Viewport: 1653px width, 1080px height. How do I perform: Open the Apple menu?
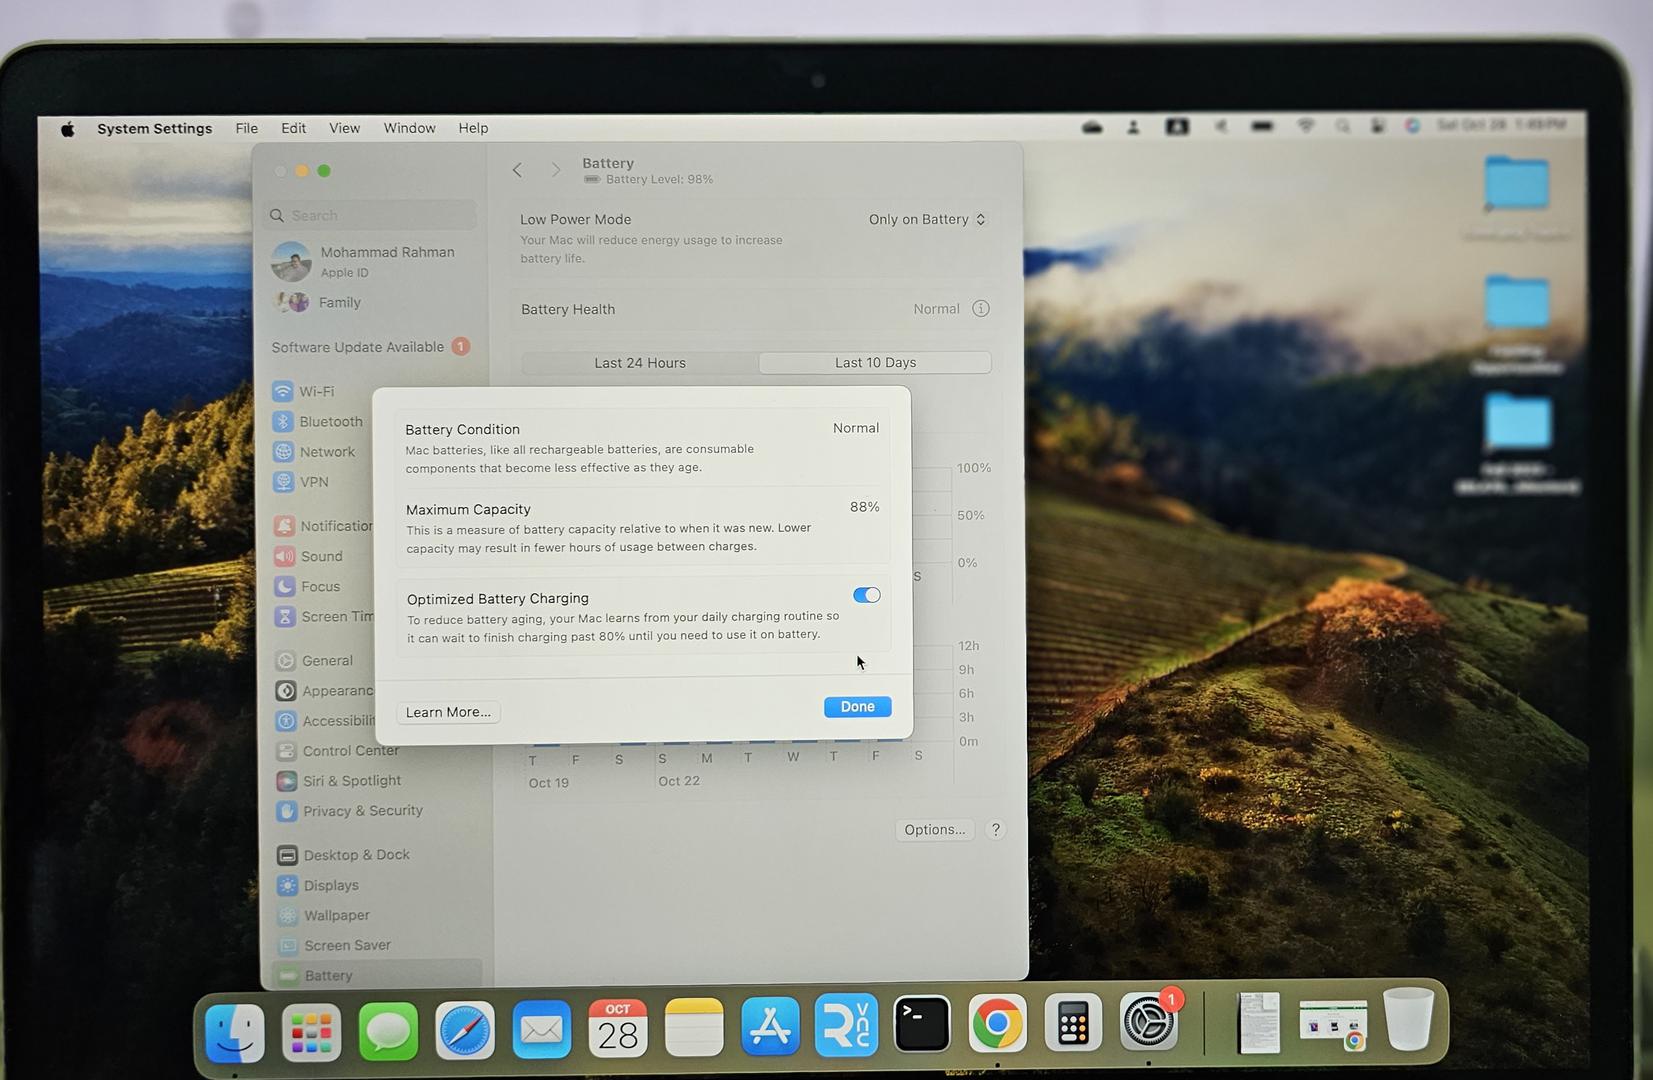click(x=68, y=128)
